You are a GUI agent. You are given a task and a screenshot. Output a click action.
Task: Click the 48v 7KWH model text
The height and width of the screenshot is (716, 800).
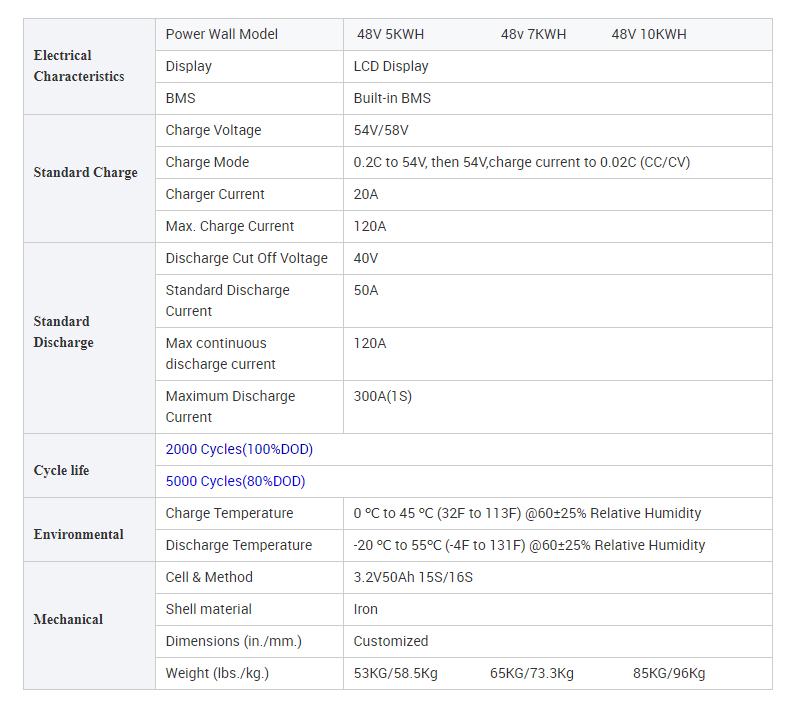(x=533, y=34)
